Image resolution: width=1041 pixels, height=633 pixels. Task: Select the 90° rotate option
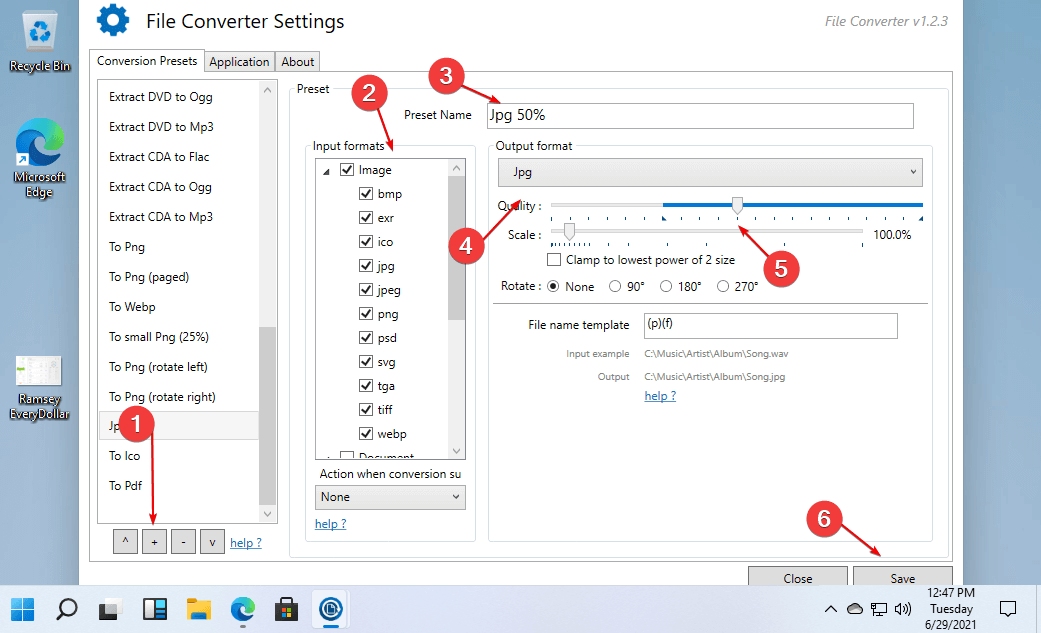pos(615,286)
